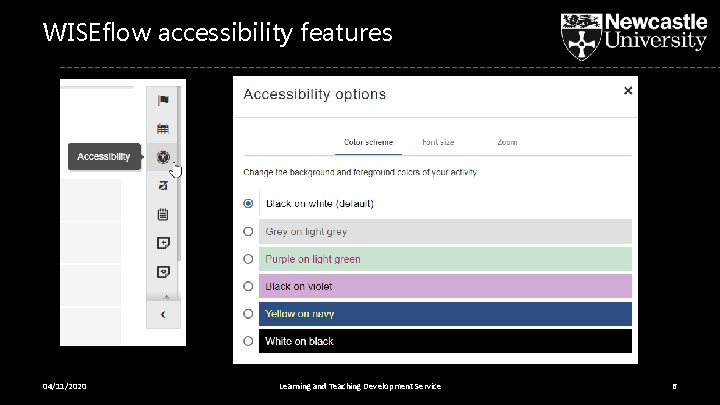The image size is (720, 405).
Task: Open the notepad icon in the sidebar
Action: coord(163,214)
